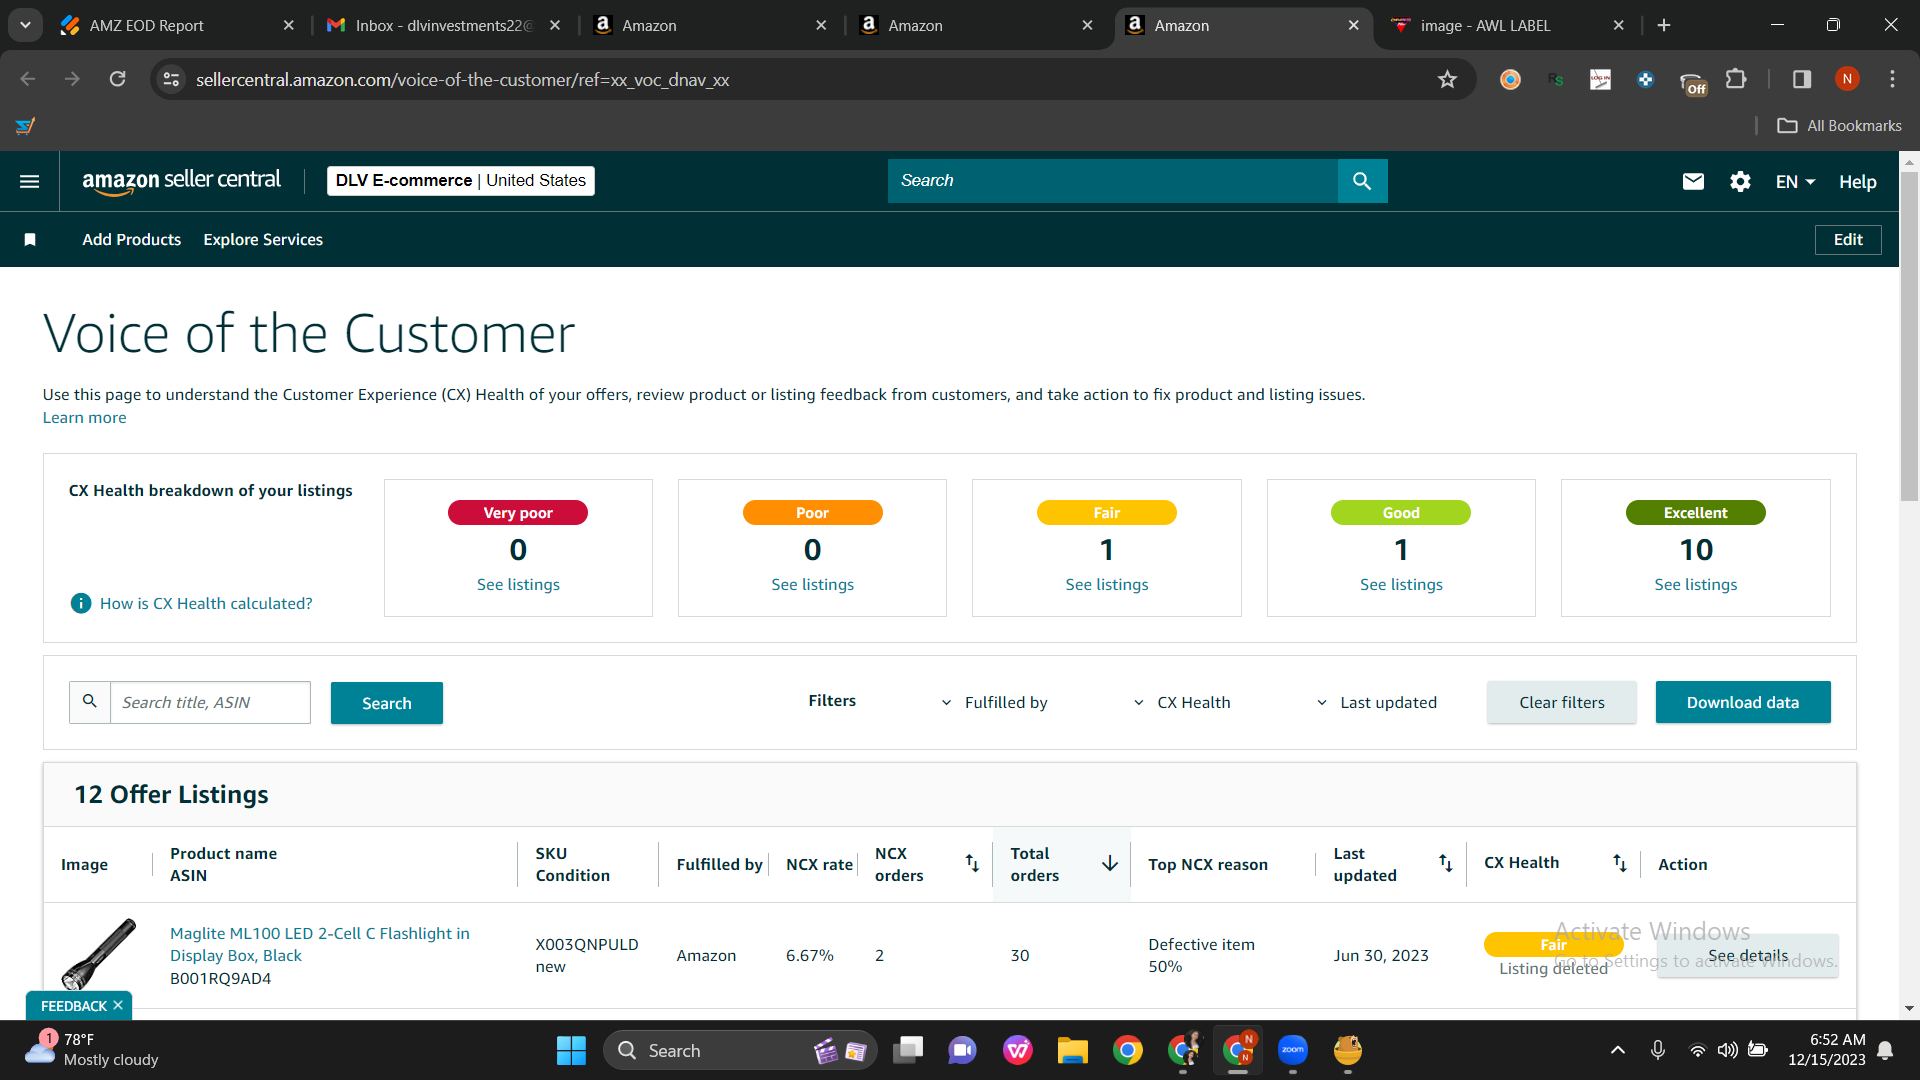1920x1080 pixels.
Task: Expand the EN language dropdown
Action: coord(1796,182)
